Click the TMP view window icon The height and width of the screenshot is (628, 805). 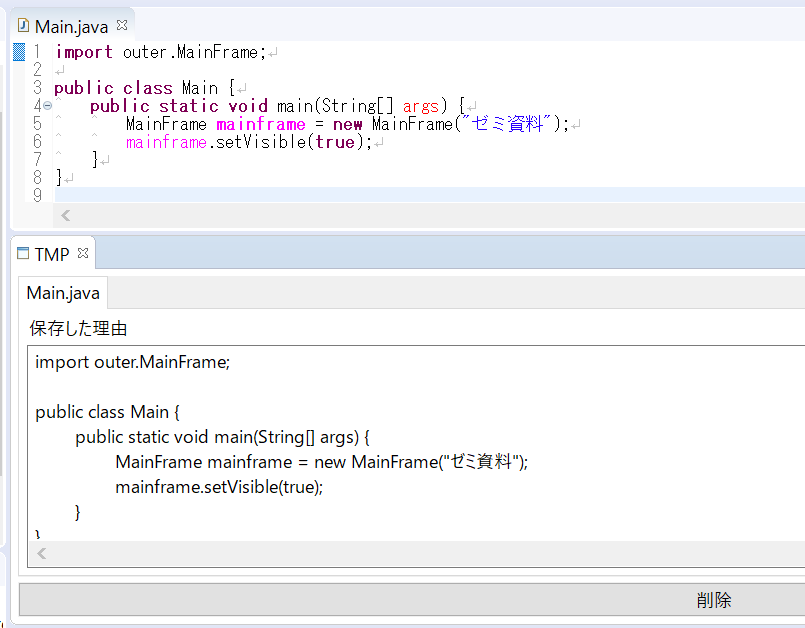[x=23, y=254]
